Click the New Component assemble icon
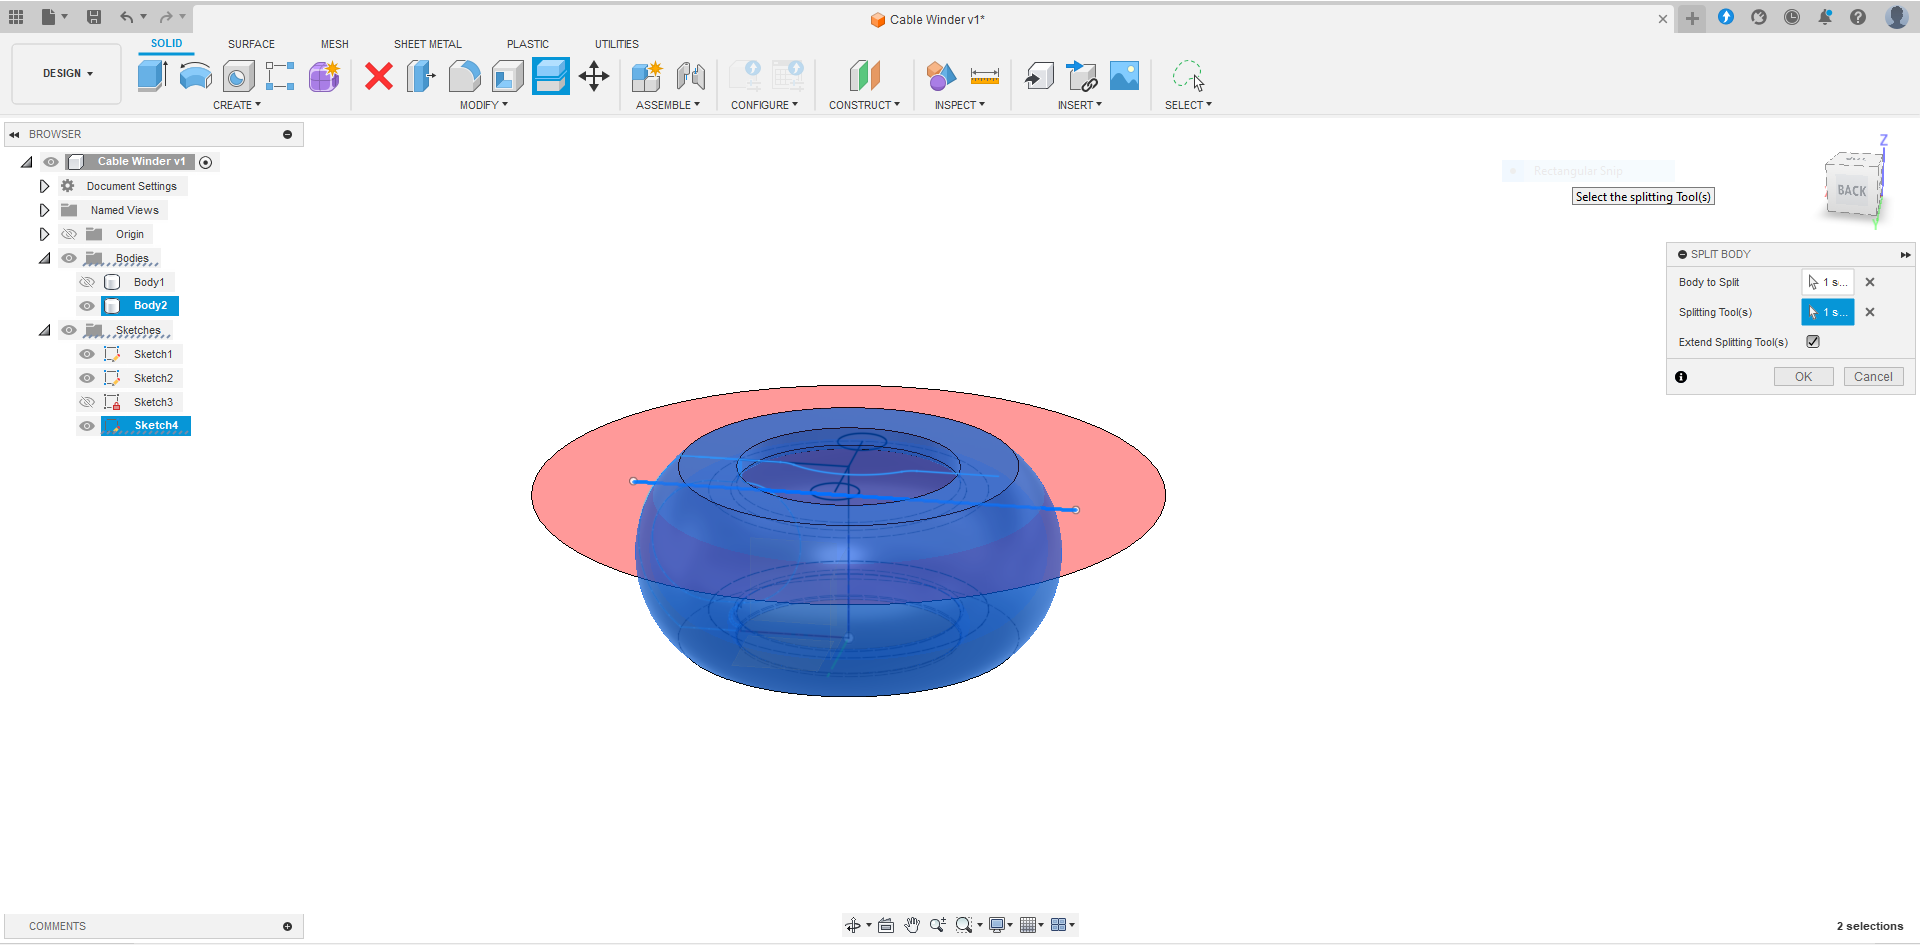This screenshot has height=945, width=1920. pyautogui.click(x=647, y=76)
